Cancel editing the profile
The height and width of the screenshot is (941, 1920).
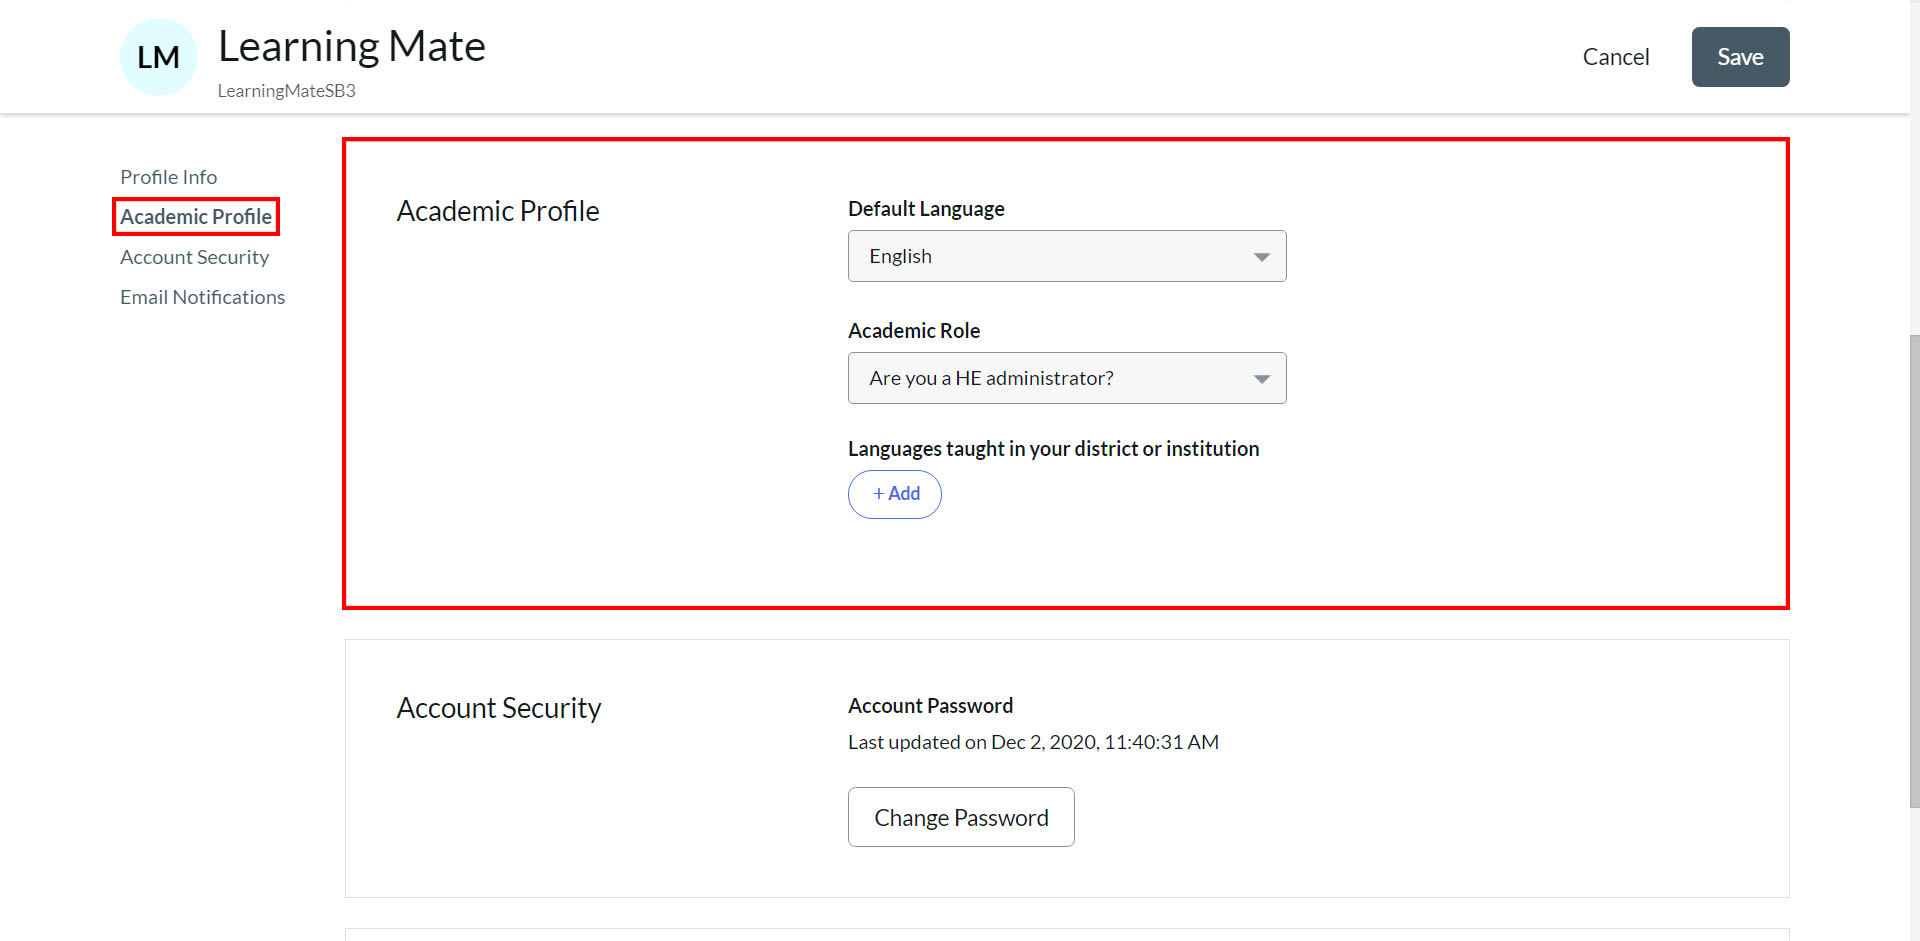1616,57
